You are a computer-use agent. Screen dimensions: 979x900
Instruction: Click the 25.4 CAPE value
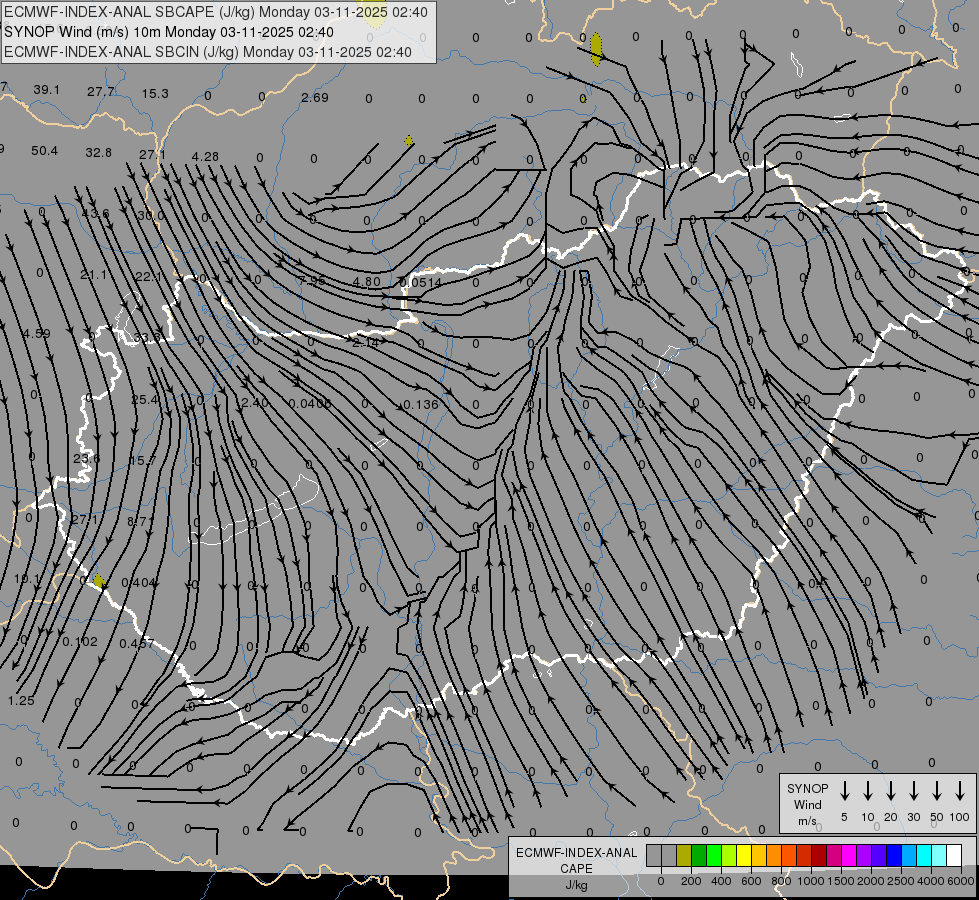(145, 400)
